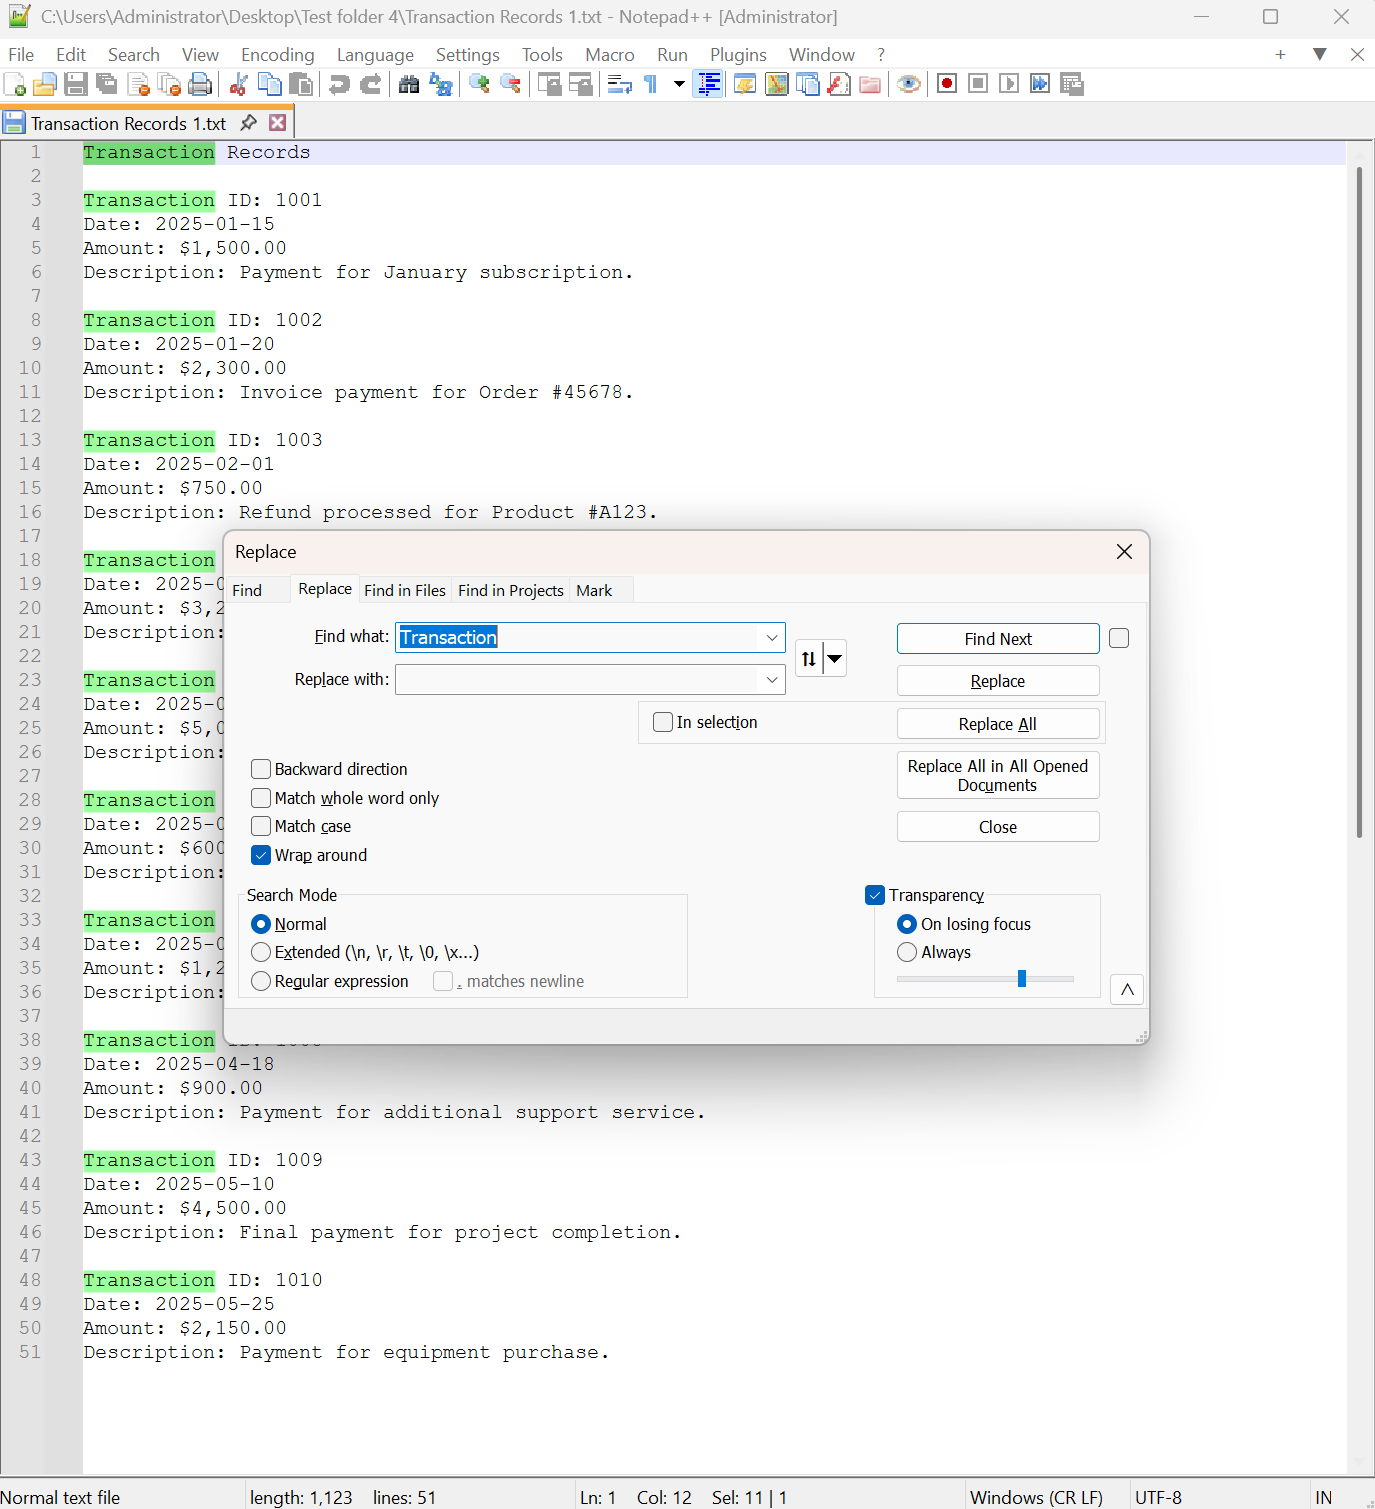
Task: Close the Transaction Records 1.txt tab
Action: click(278, 123)
